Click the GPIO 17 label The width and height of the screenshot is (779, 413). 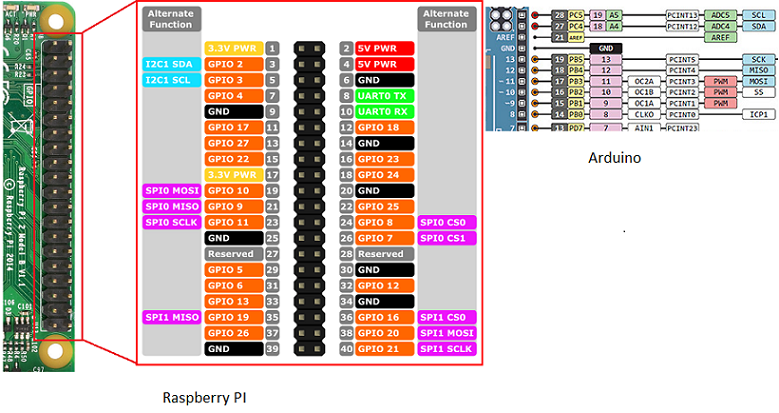(x=234, y=127)
